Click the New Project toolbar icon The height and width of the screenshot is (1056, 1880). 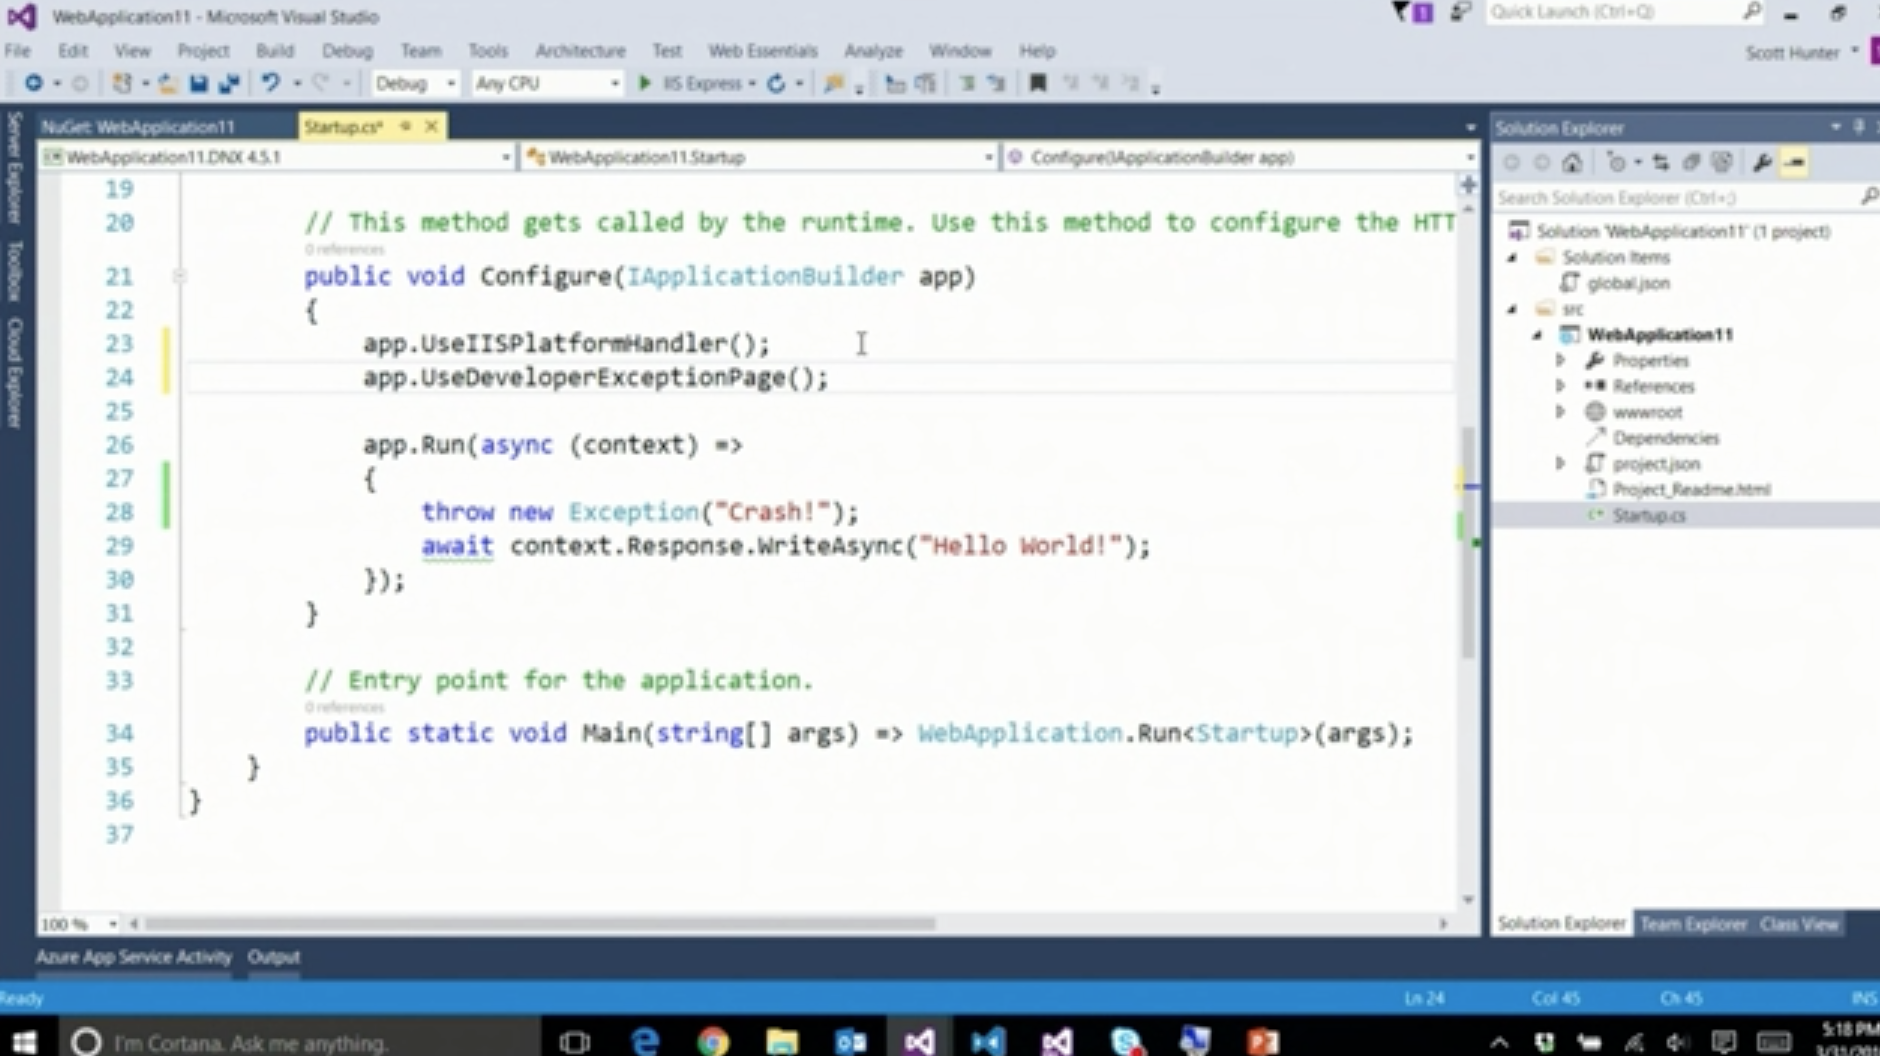[x=121, y=84]
